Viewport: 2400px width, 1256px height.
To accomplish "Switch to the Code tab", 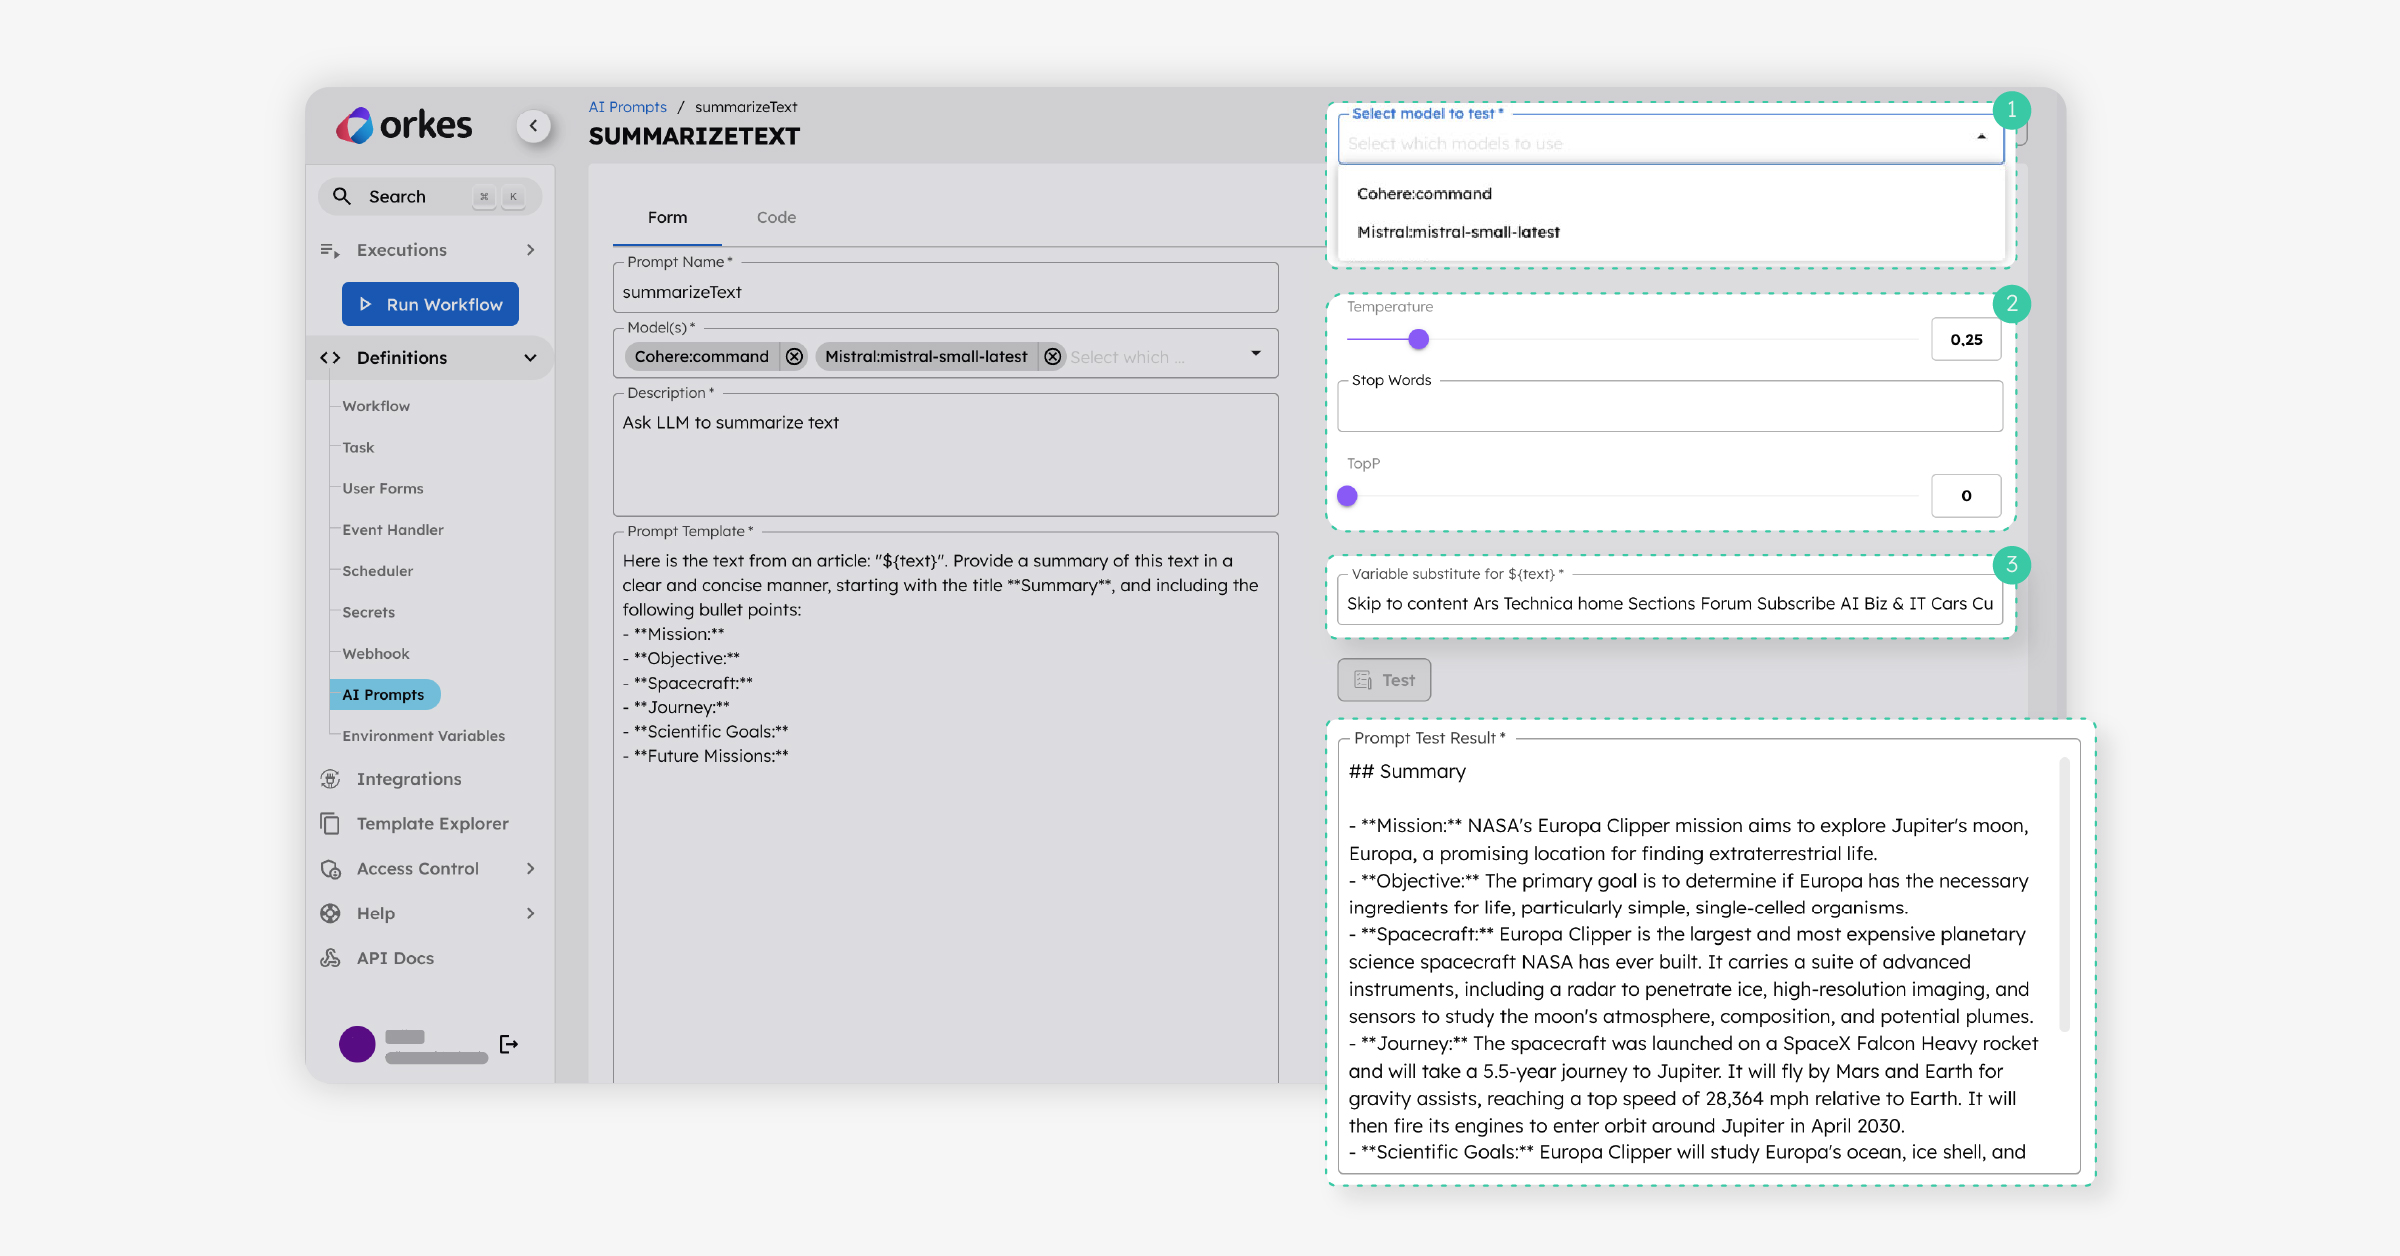I will [775, 217].
